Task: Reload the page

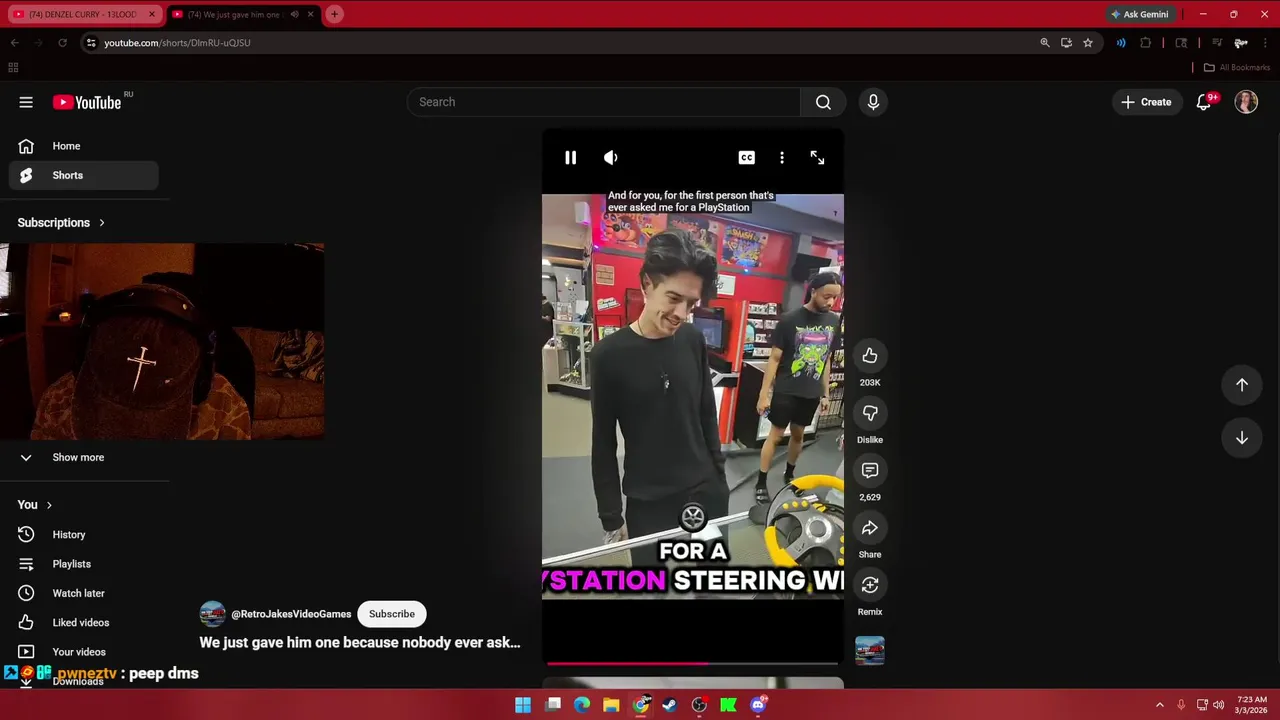Action: [62, 43]
